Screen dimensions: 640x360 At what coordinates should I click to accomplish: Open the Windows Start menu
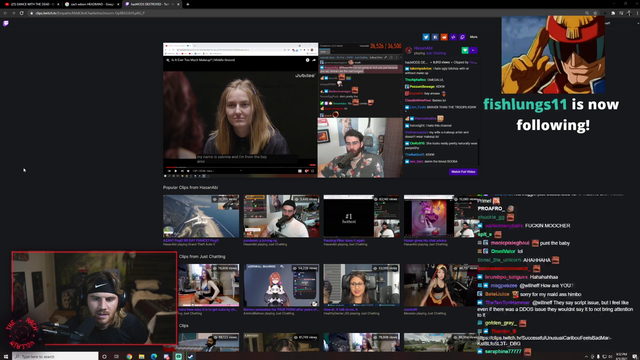click(6, 356)
